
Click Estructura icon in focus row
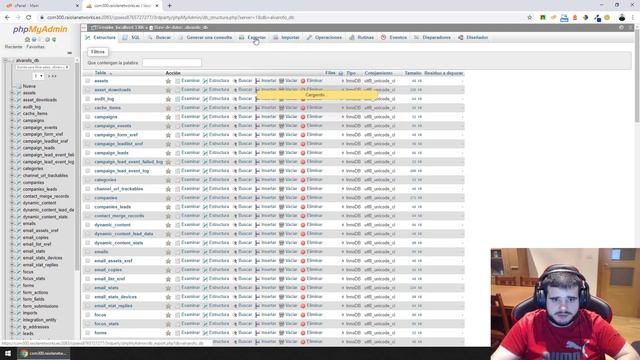[x=205, y=315]
